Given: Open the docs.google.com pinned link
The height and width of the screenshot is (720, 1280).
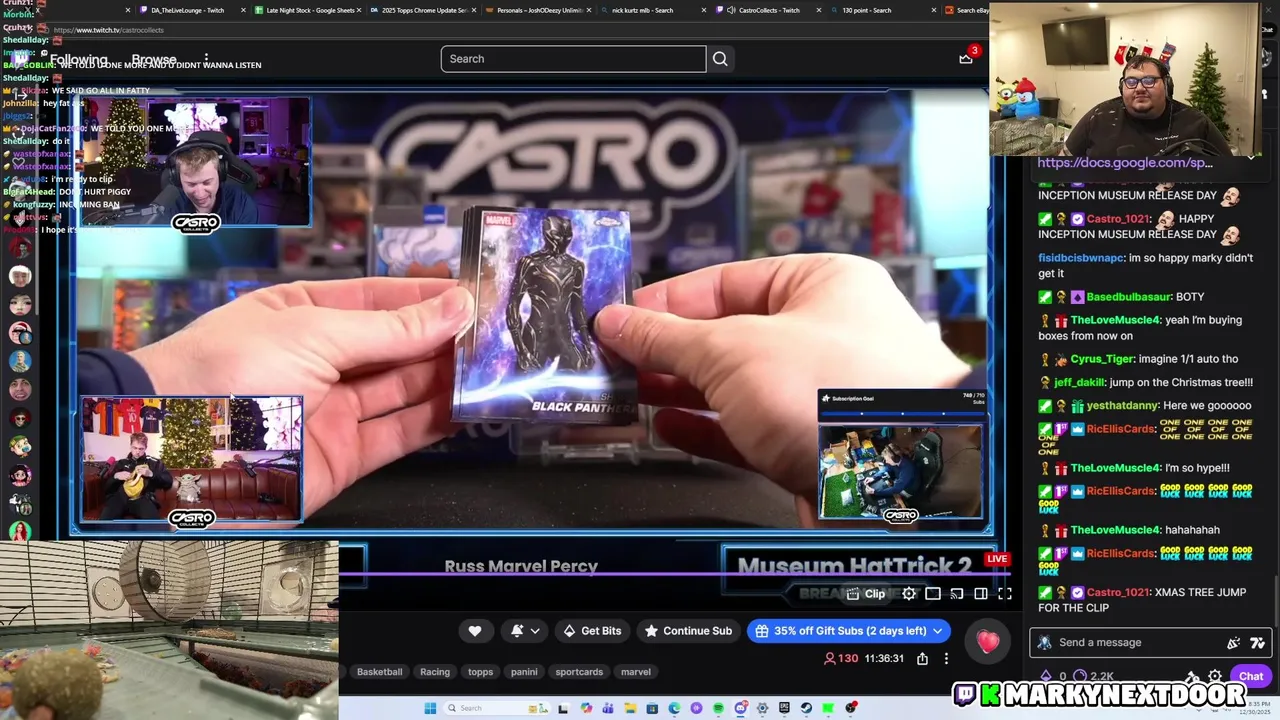Looking at the screenshot, I should coord(1125,162).
